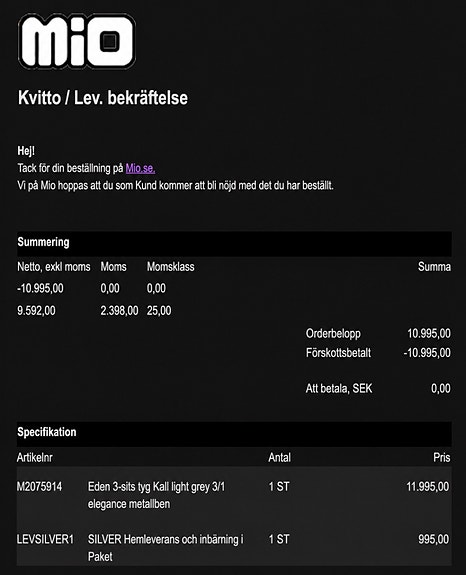
Task: Click the Orderbelopp amount 10.995,00
Action: (x=429, y=333)
